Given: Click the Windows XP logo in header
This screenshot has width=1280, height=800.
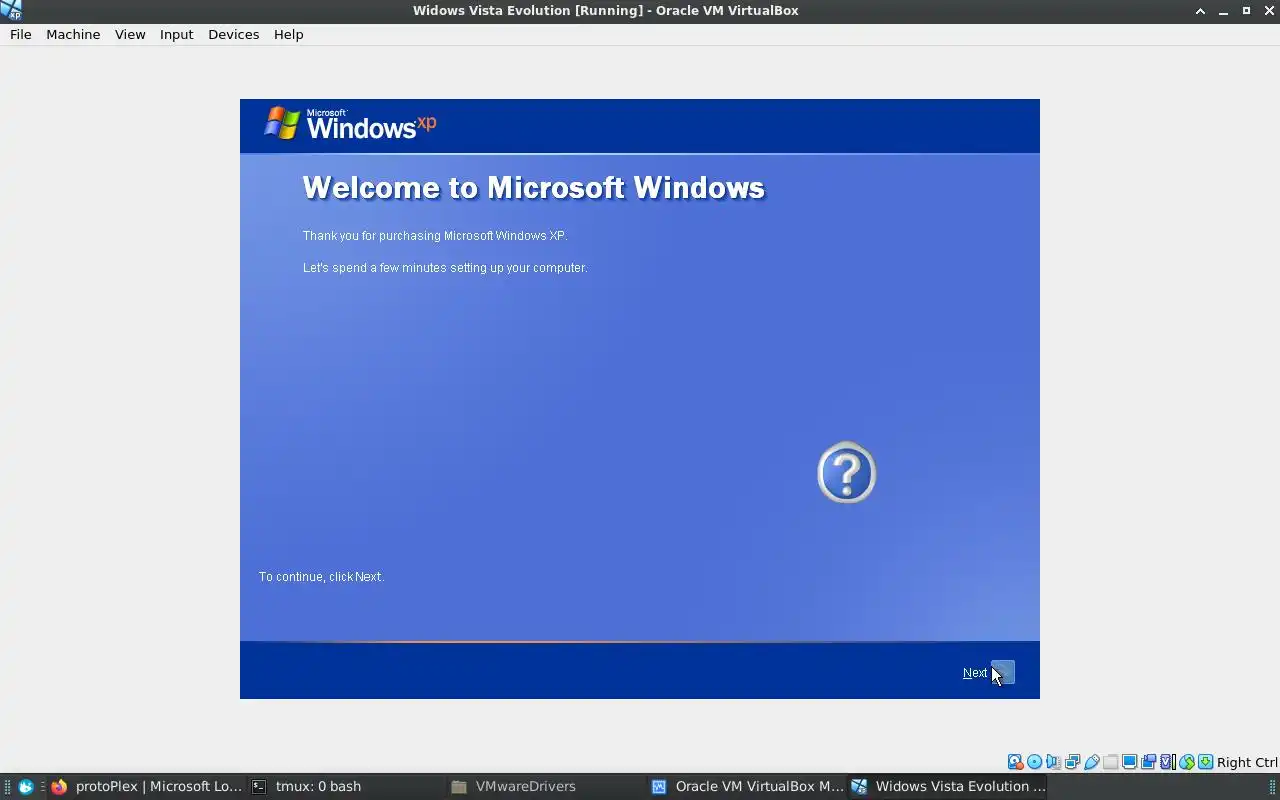Looking at the screenshot, I should coord(350,124).
